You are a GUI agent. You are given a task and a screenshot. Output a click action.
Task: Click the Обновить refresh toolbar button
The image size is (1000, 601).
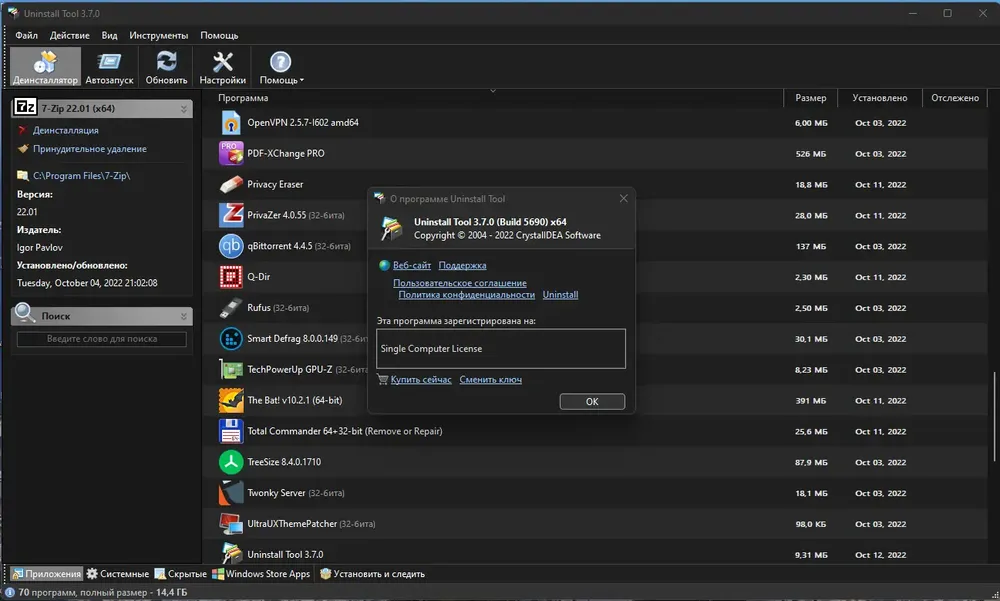(x=166, y=67)
